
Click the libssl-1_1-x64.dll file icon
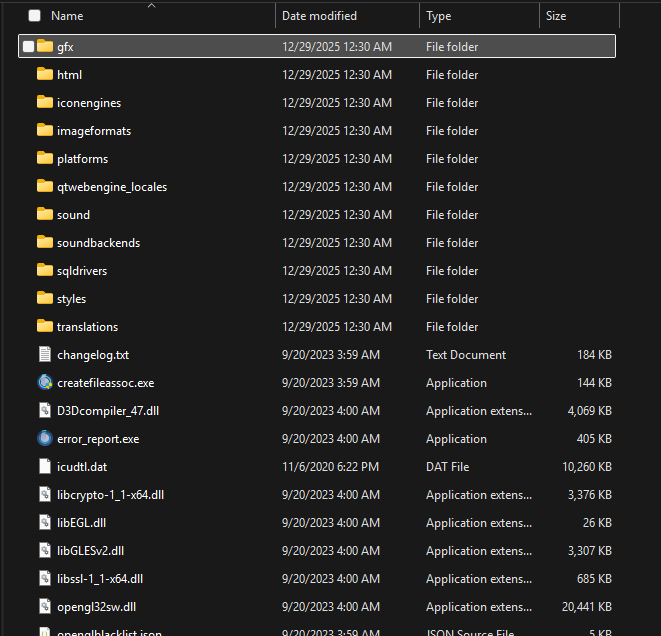tap(45, 579)
